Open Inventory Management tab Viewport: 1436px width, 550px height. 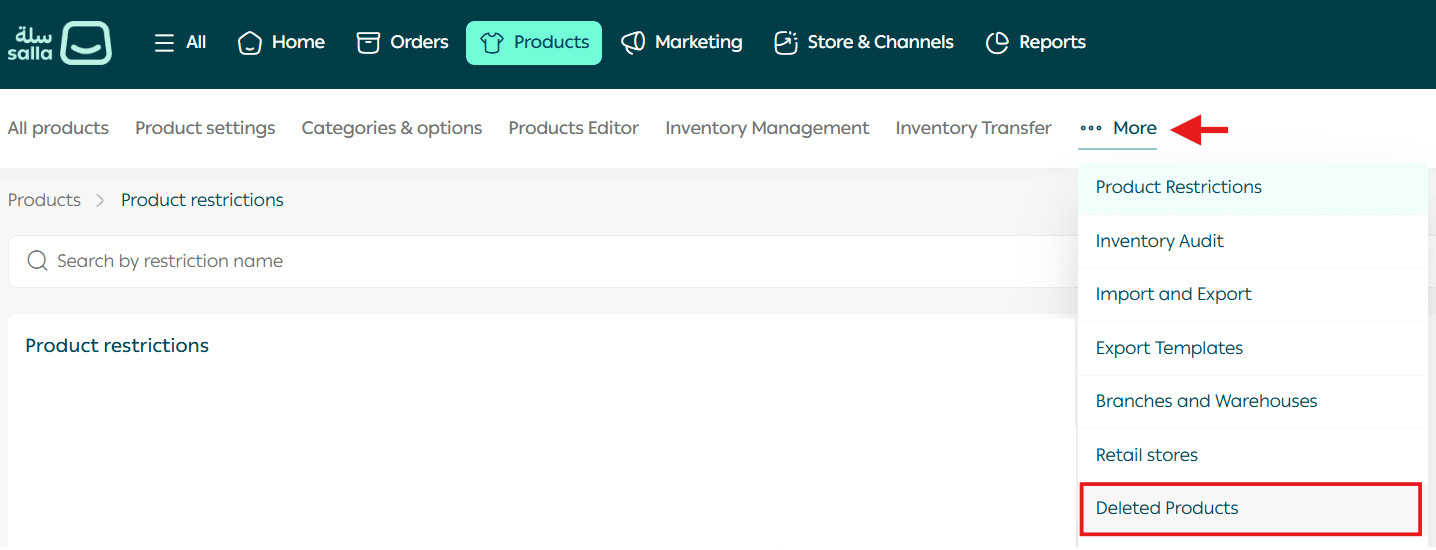tap(767, 128)
